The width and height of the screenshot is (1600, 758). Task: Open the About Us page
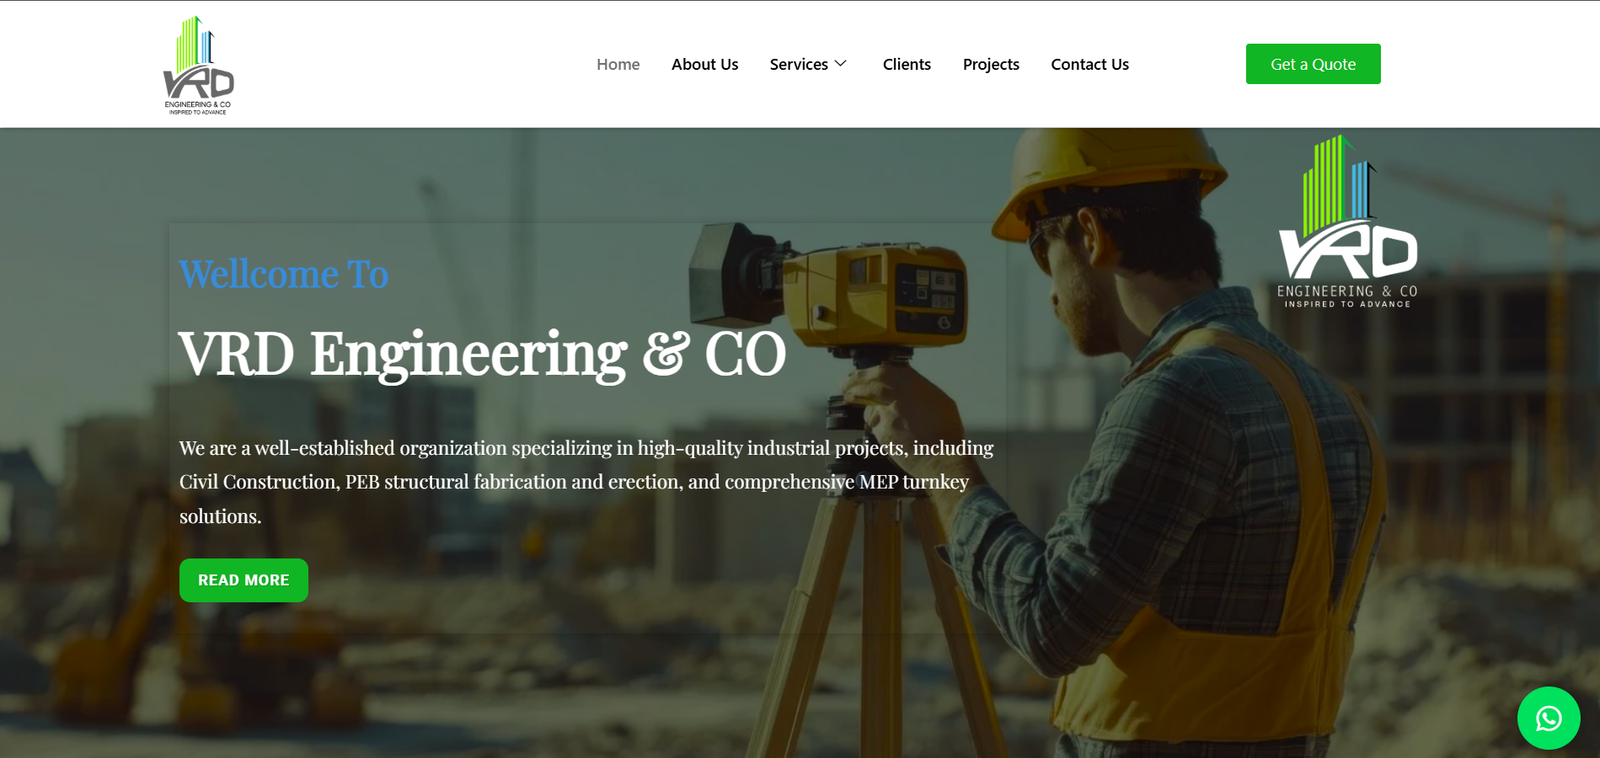(705, 64)
